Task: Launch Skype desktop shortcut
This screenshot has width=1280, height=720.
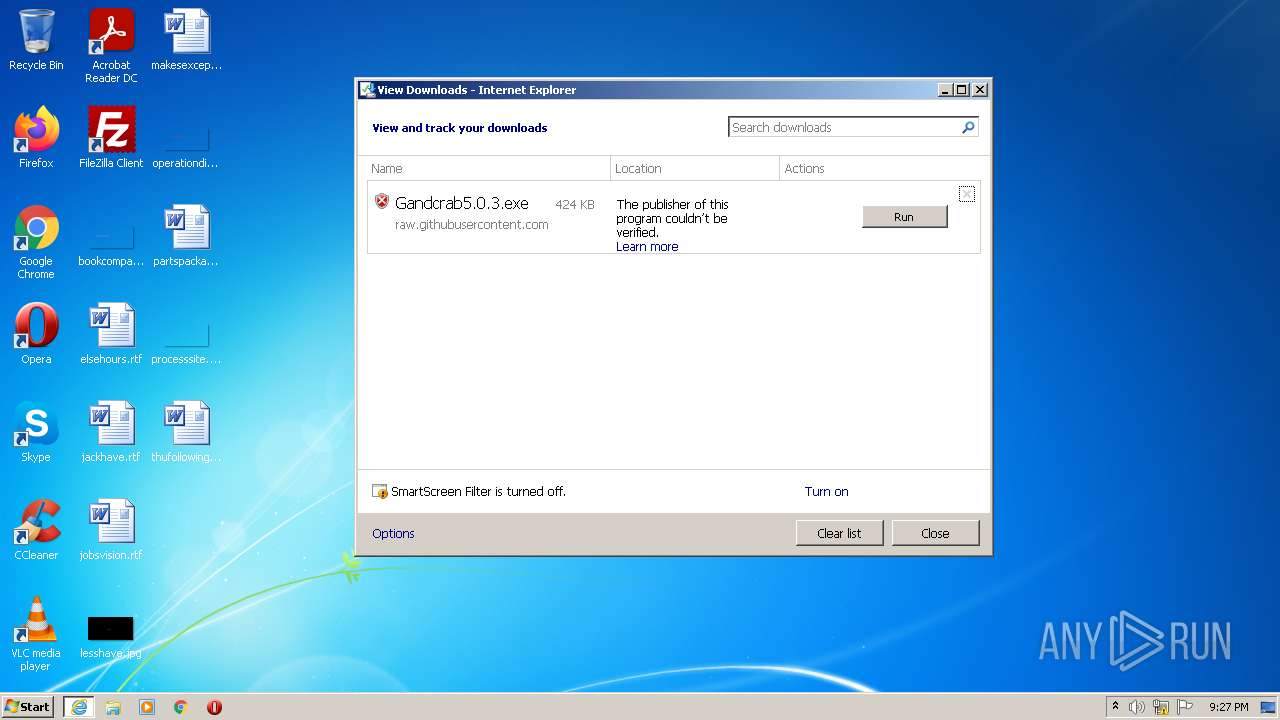Action: click(36, 432)
